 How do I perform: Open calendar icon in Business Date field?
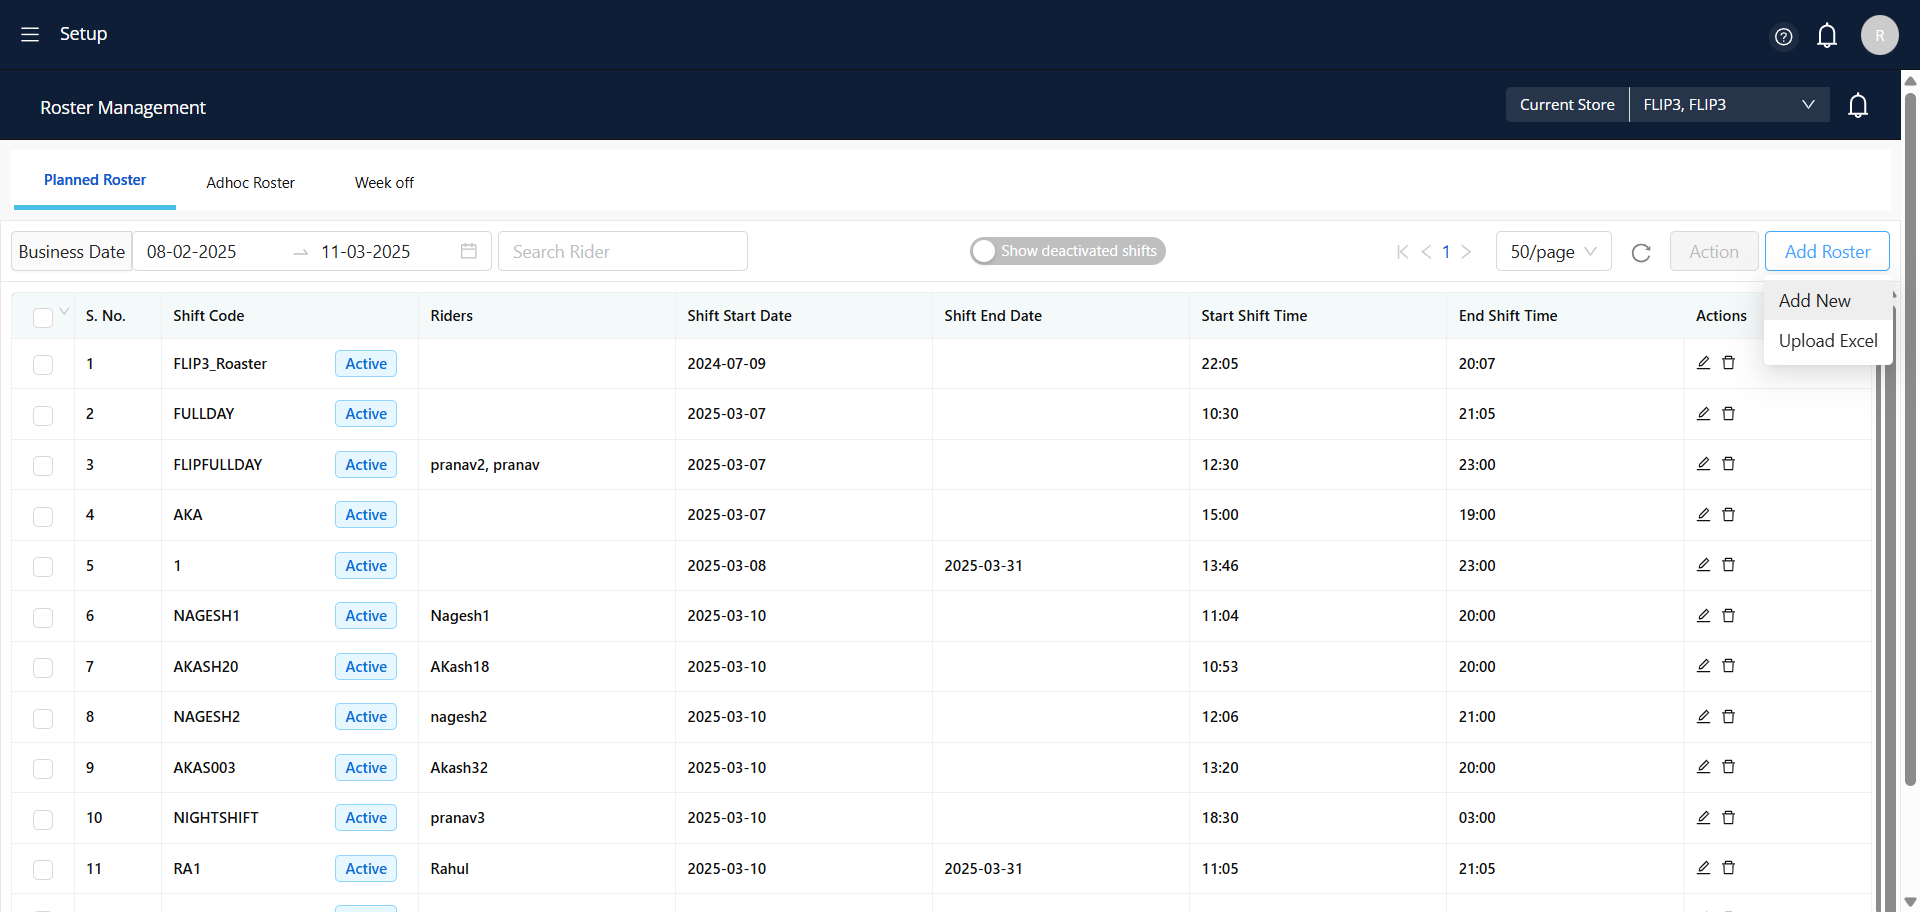pos(469,251)
